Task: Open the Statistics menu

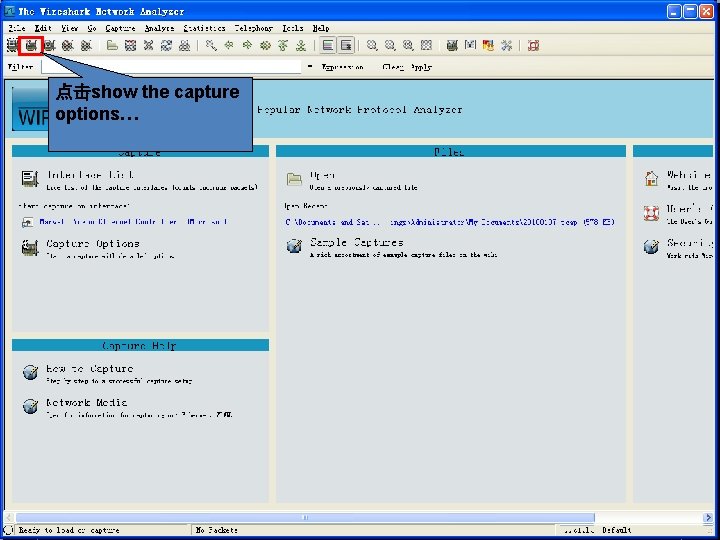Action: pyautogui.click(x=204, y=28)
